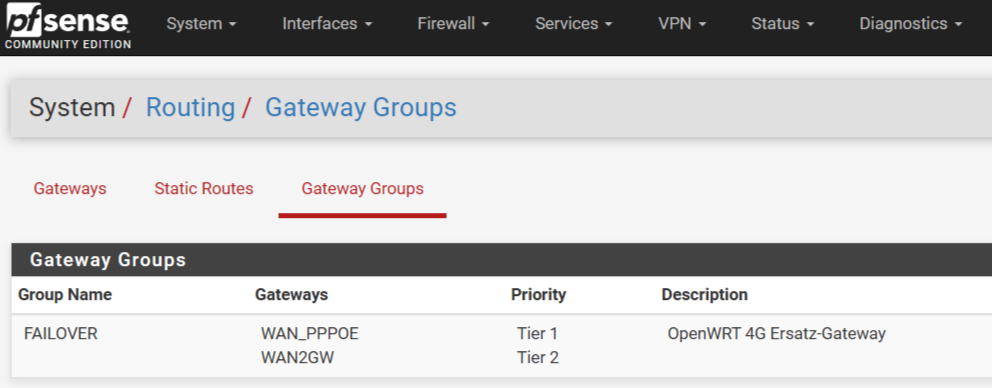
Task: Open the System dropdown menu
Action: click(x=201, y=24)
